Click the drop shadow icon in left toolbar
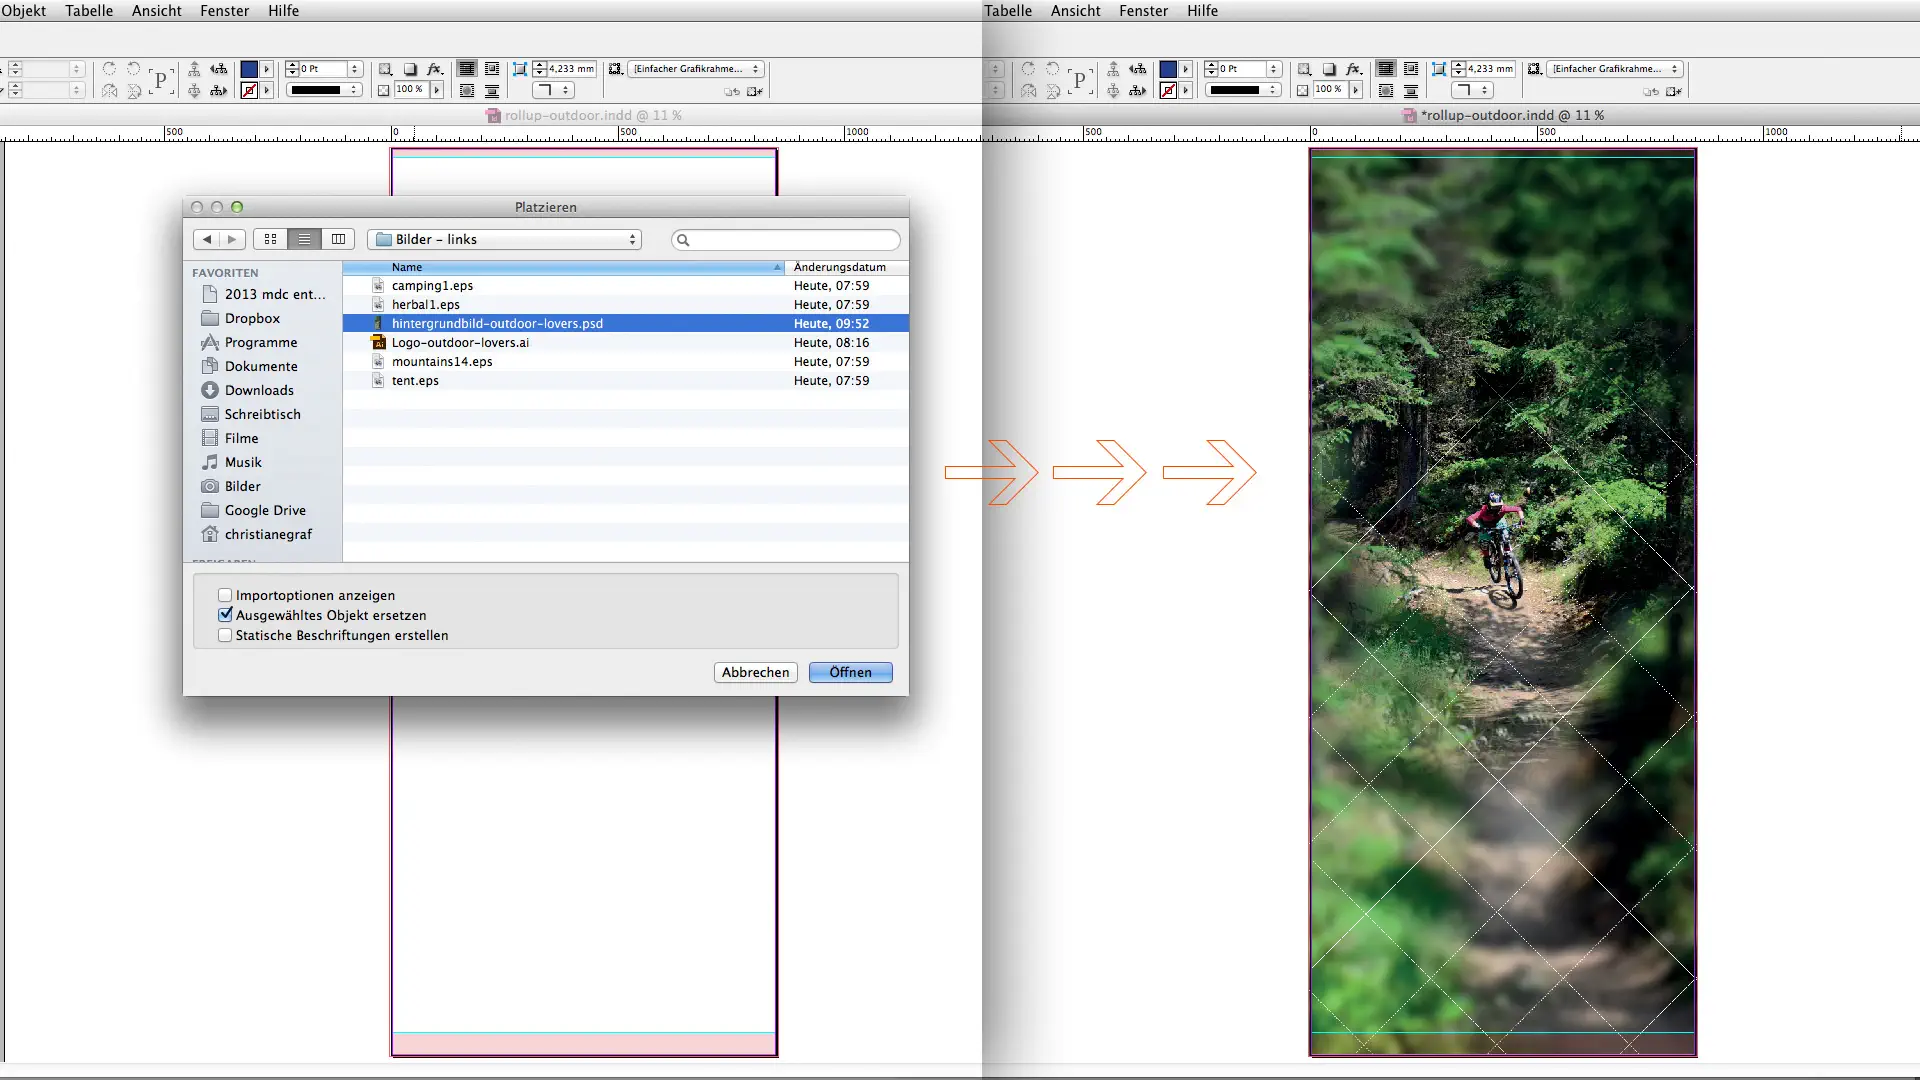 (x=410, y=69)
